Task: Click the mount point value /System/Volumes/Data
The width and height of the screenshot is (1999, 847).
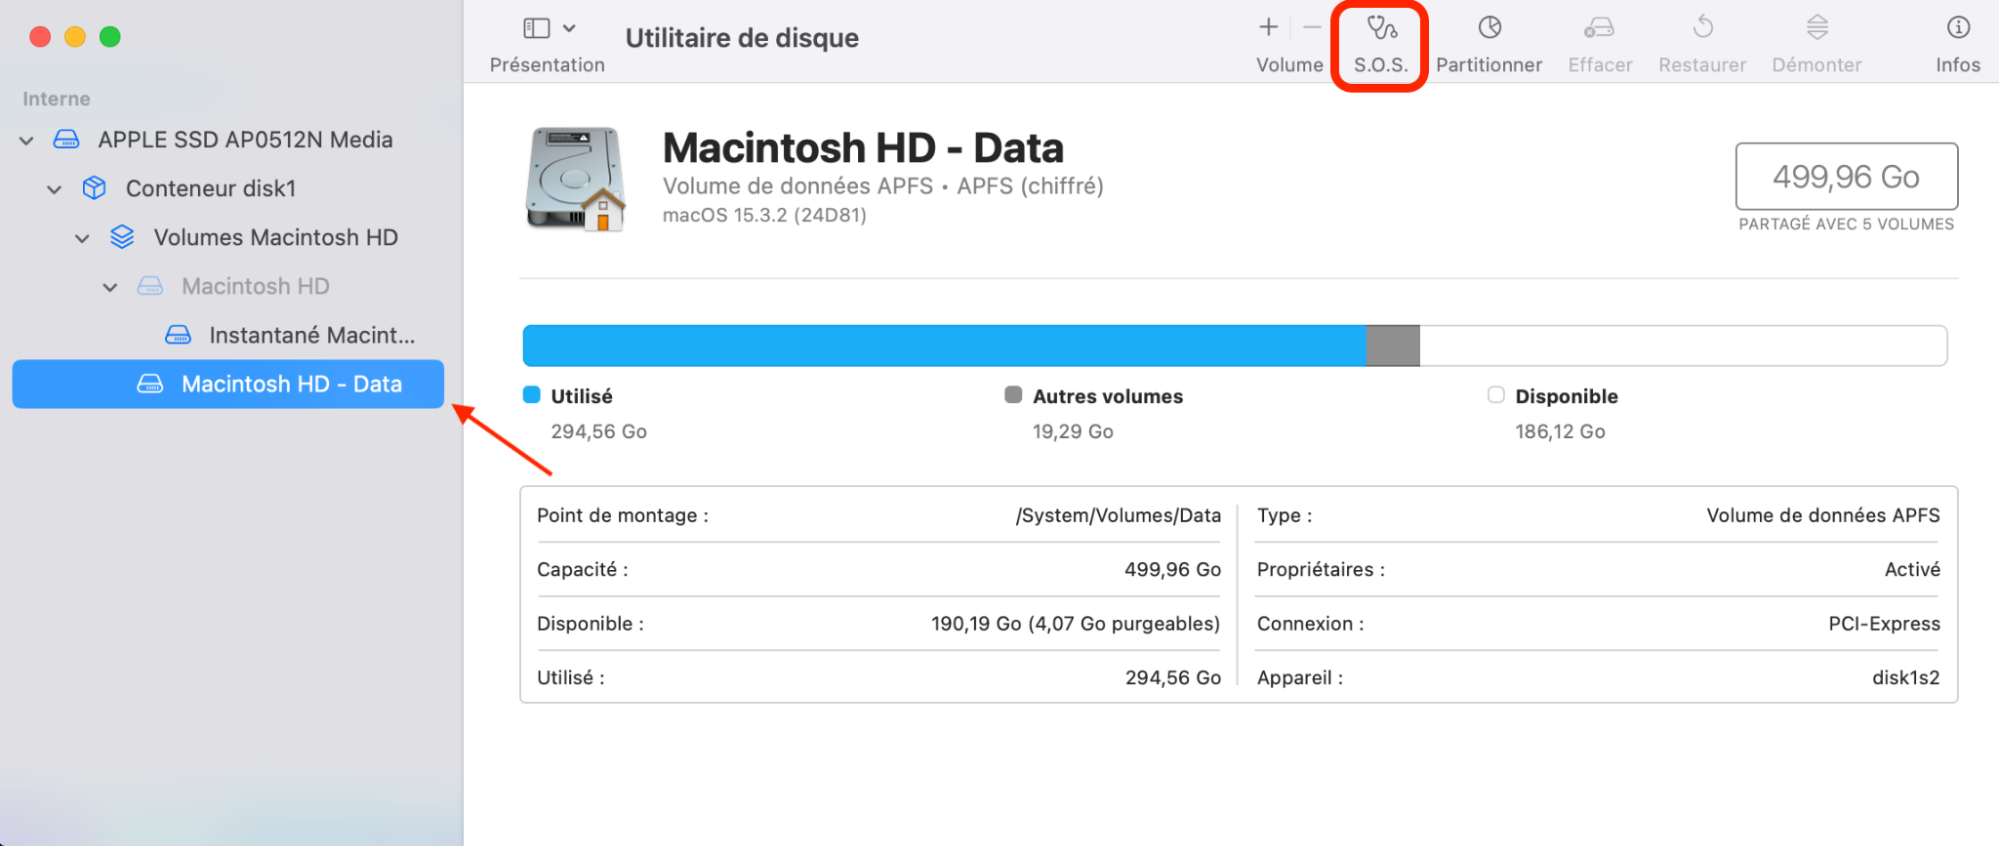Action: coord(1118,515)
